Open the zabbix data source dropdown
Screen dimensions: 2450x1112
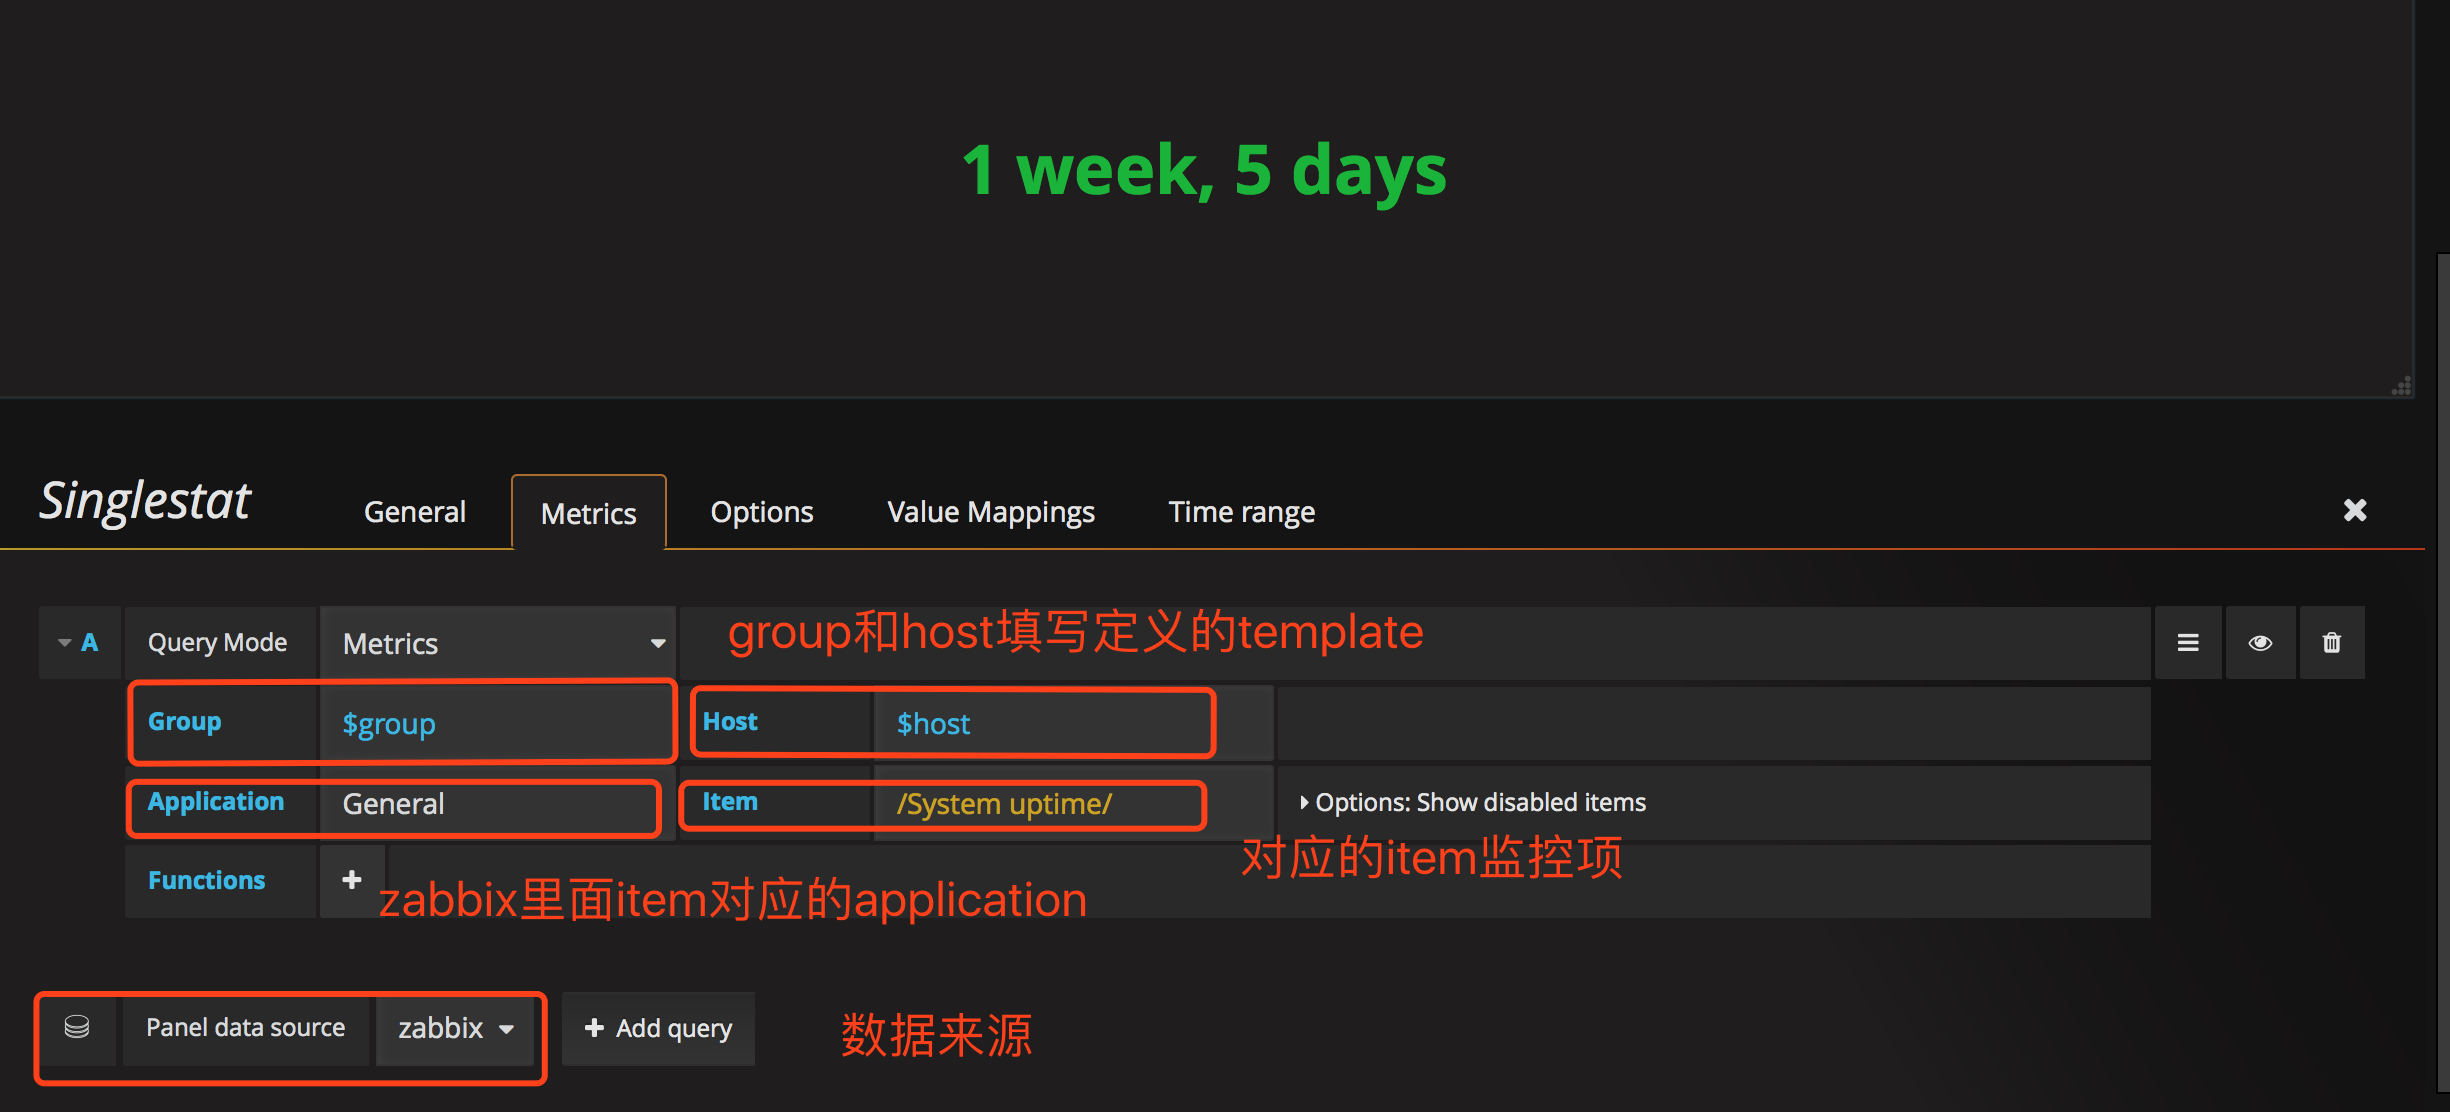455,1028
